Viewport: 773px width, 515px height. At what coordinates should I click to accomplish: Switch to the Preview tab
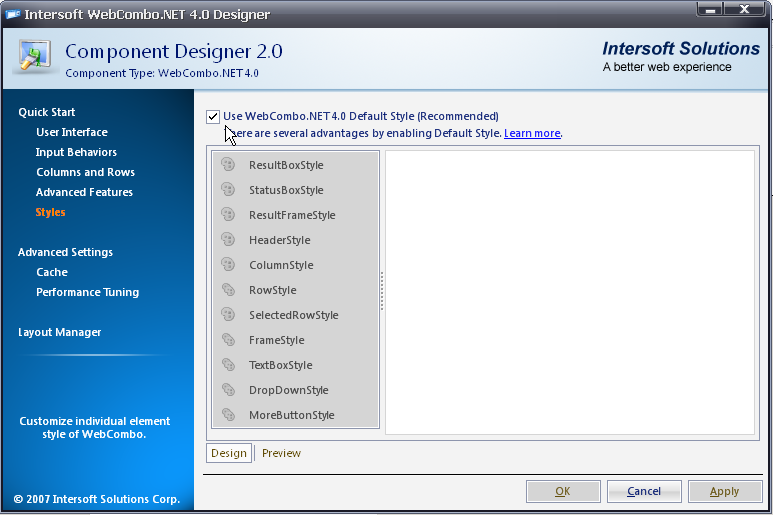click(281, 453)
